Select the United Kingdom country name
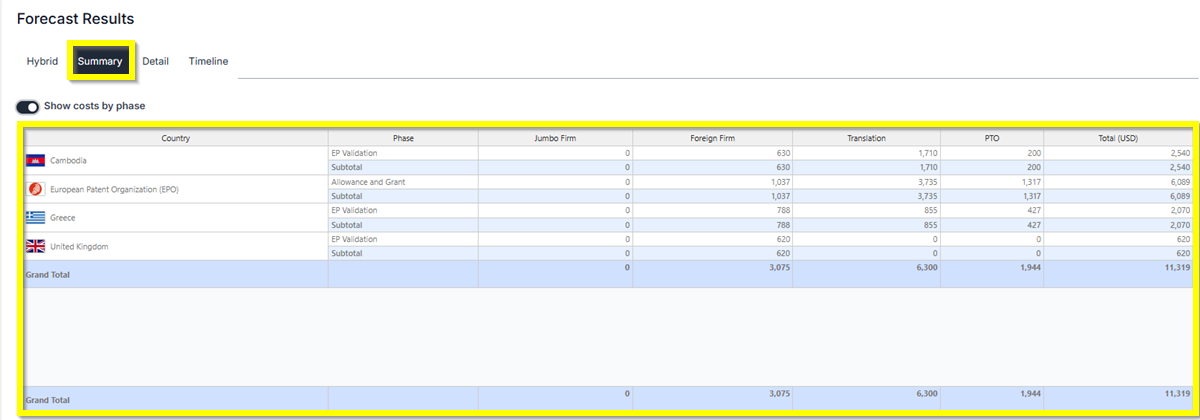Image resolution: width=1200 pixels, height=420 pixels. (79, 246)
